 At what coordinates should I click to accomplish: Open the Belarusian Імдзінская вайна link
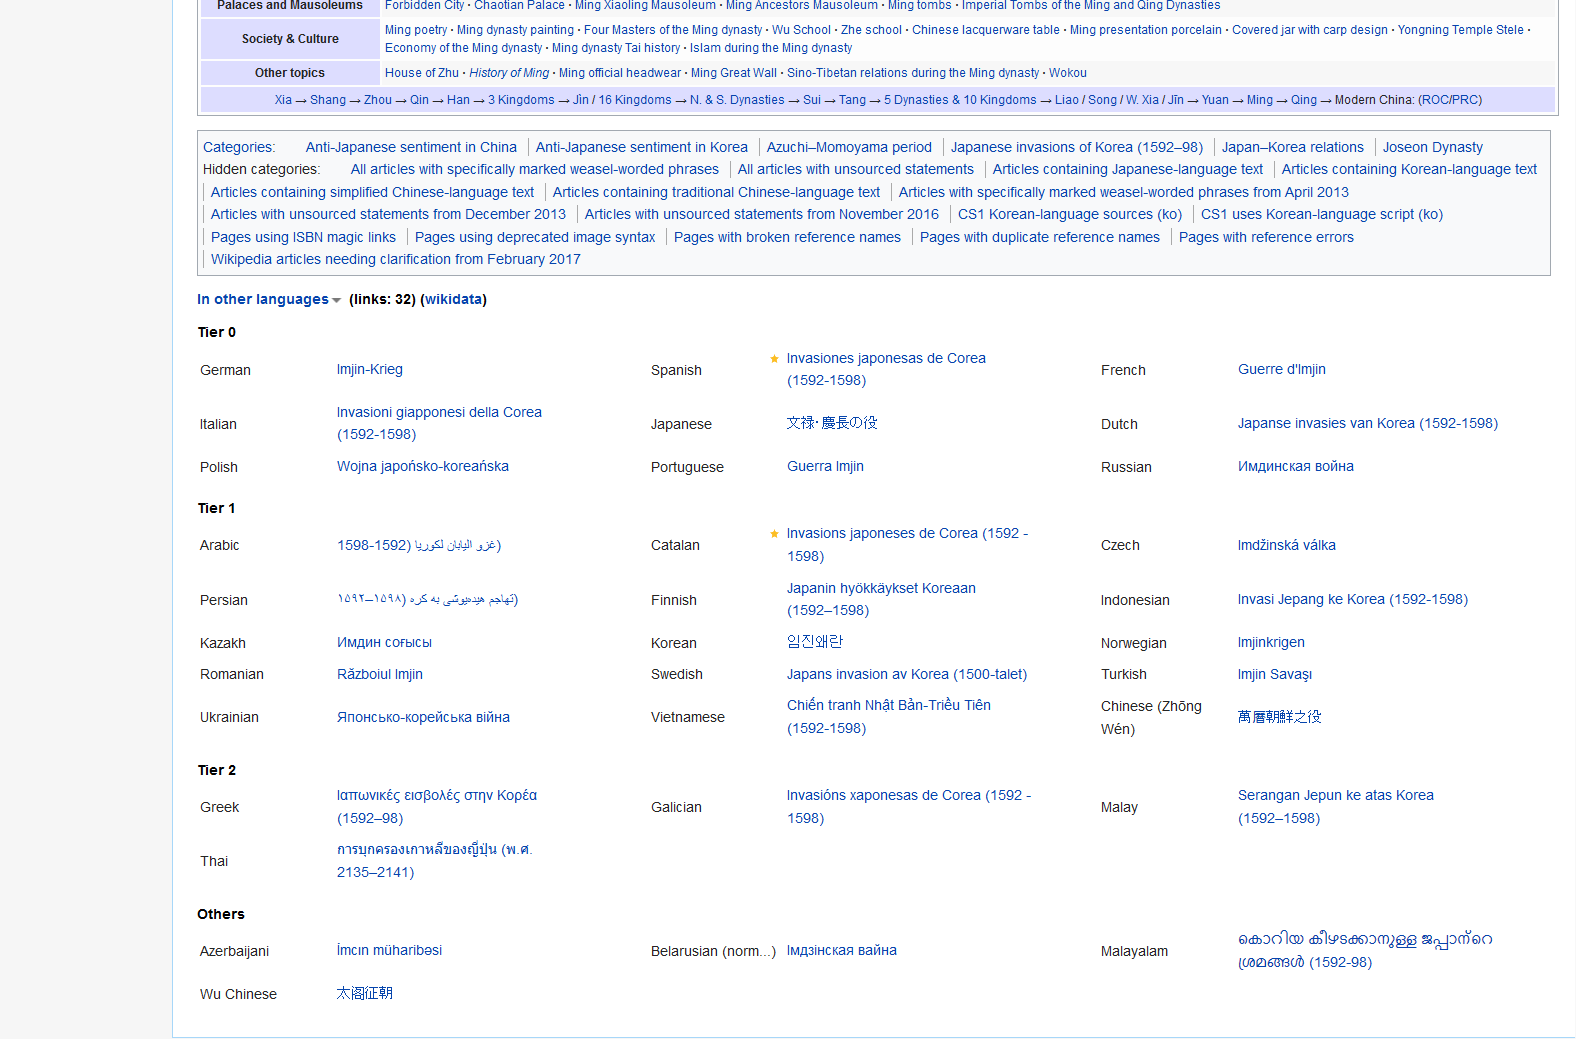[x=842, y=950]
